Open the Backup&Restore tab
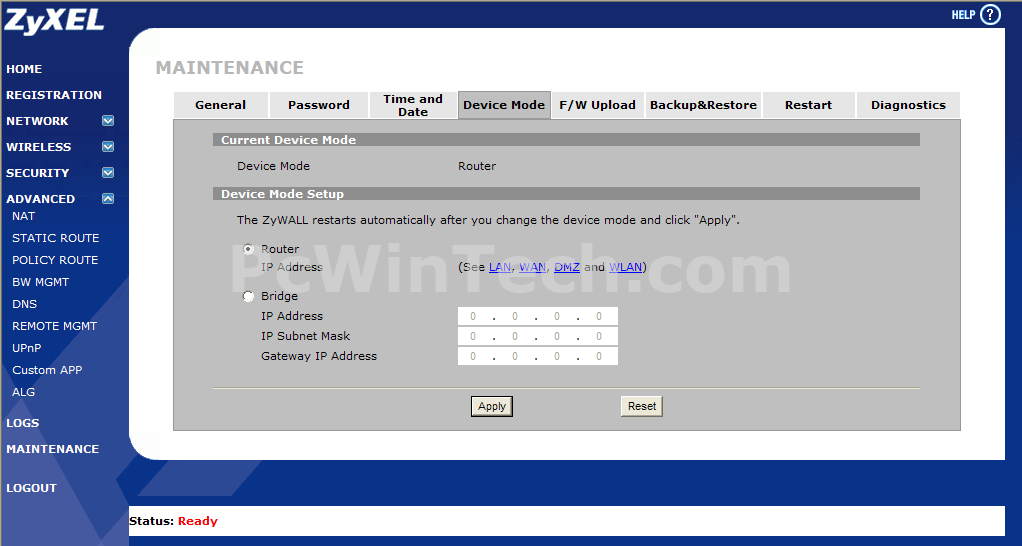Image resolution: width=1022 pixels, height=546 pixels. pyautogui.click(x=703, y=105)
